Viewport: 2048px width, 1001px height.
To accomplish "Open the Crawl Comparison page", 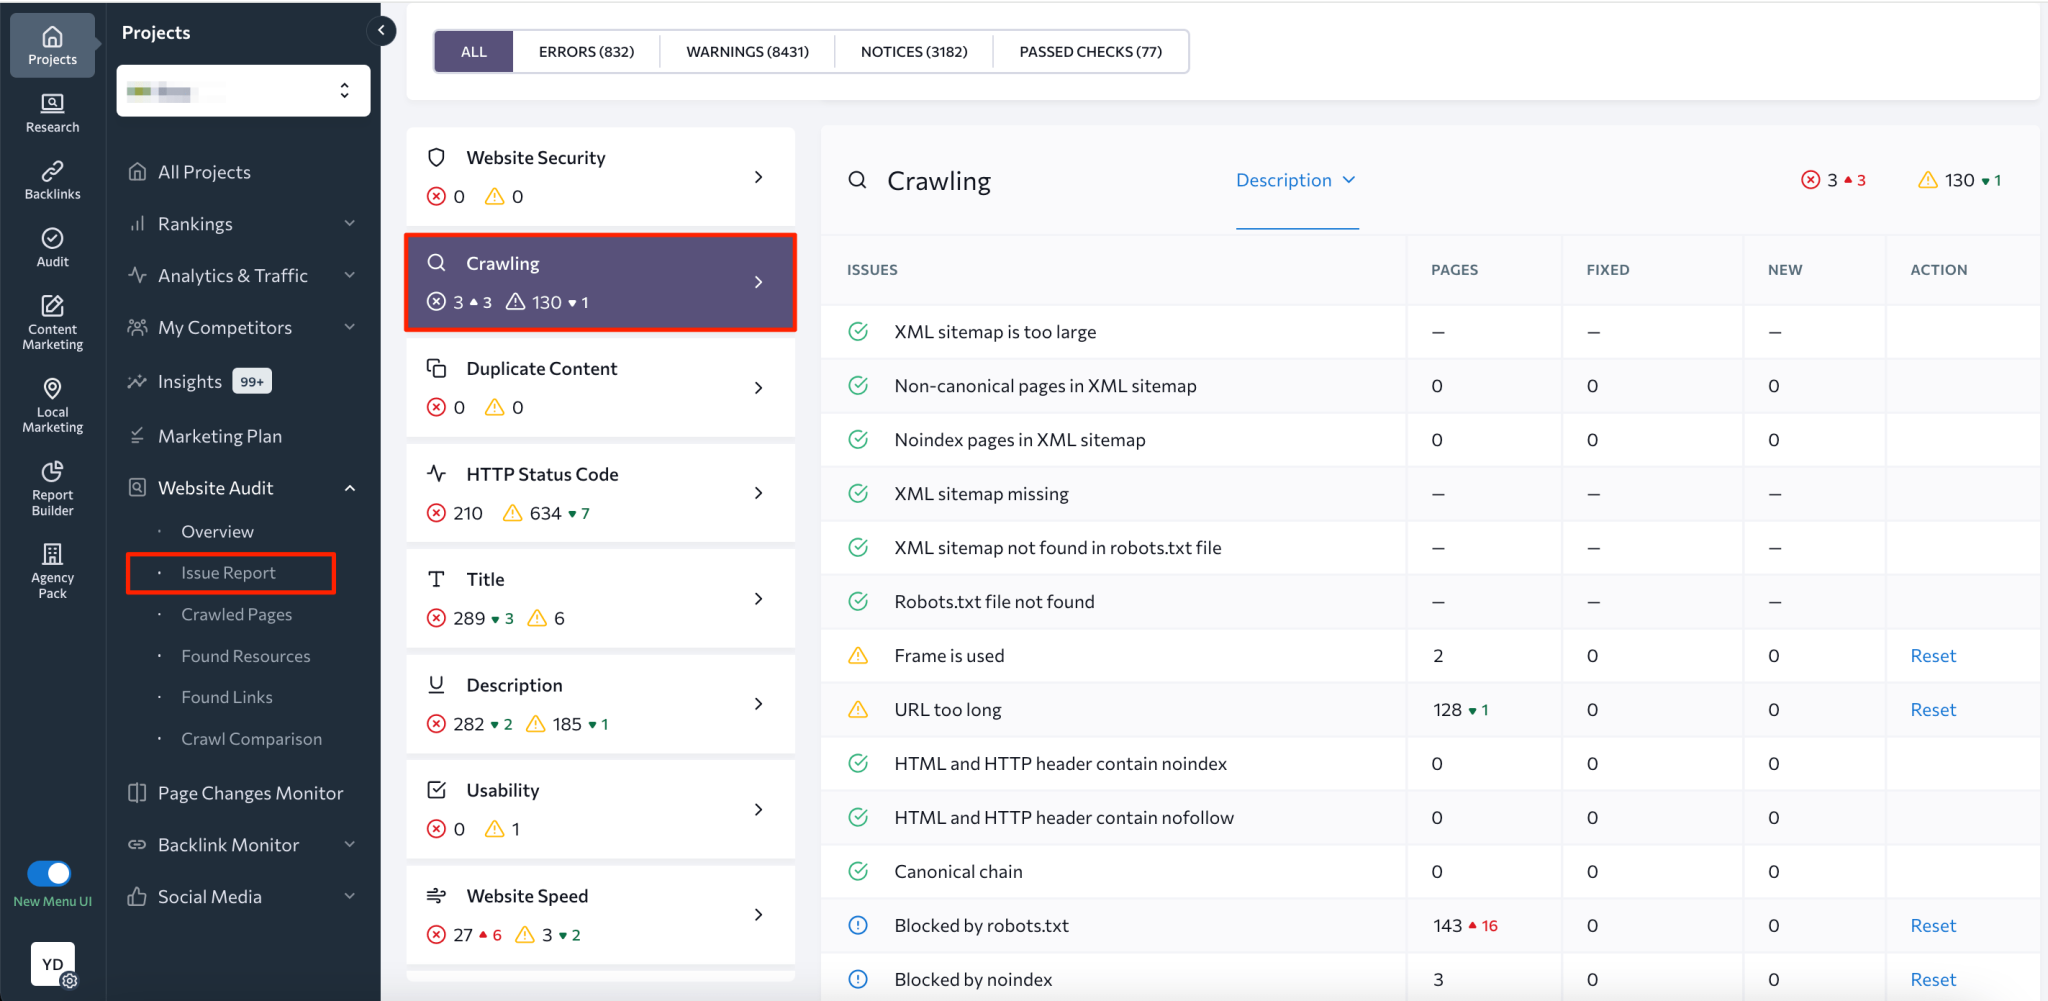I will tap(251, 738).
